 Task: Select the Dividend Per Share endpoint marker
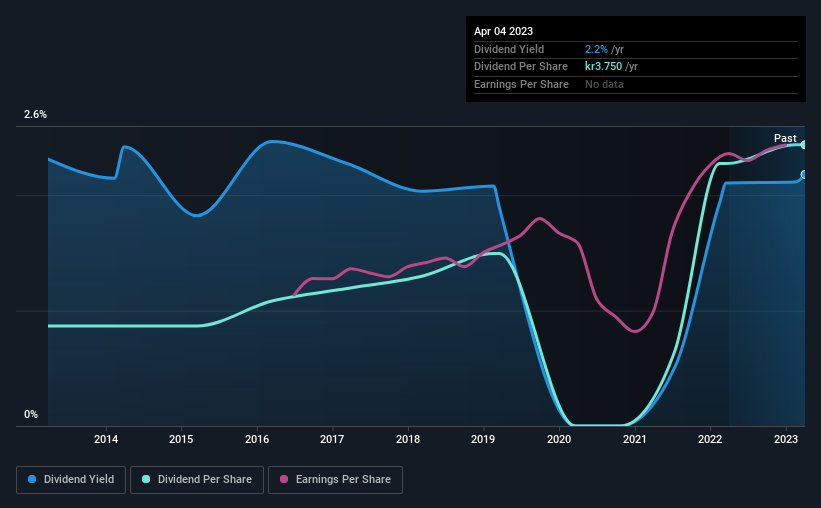click(804, 145)
